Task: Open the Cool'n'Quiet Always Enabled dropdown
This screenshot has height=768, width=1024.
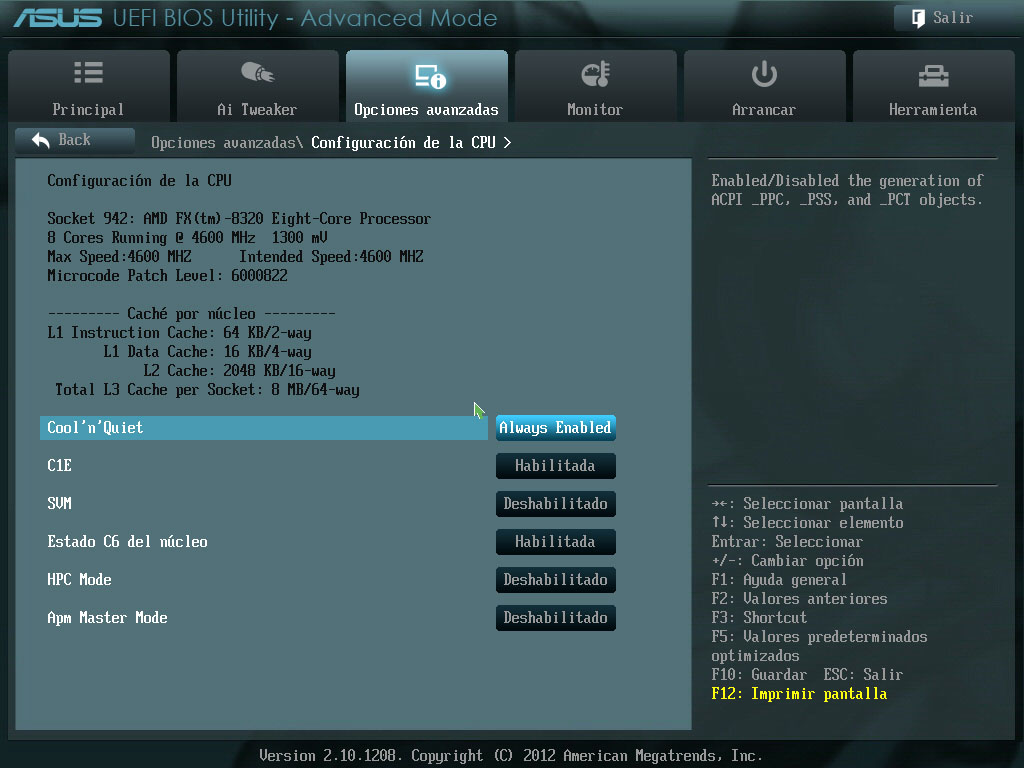Action: 555,428
